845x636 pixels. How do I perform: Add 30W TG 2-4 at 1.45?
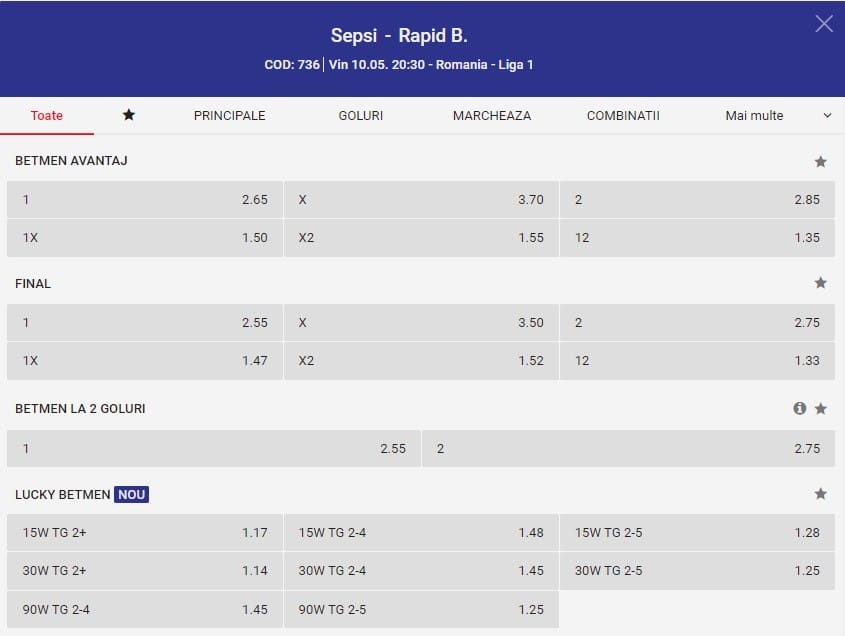(421, 571)
